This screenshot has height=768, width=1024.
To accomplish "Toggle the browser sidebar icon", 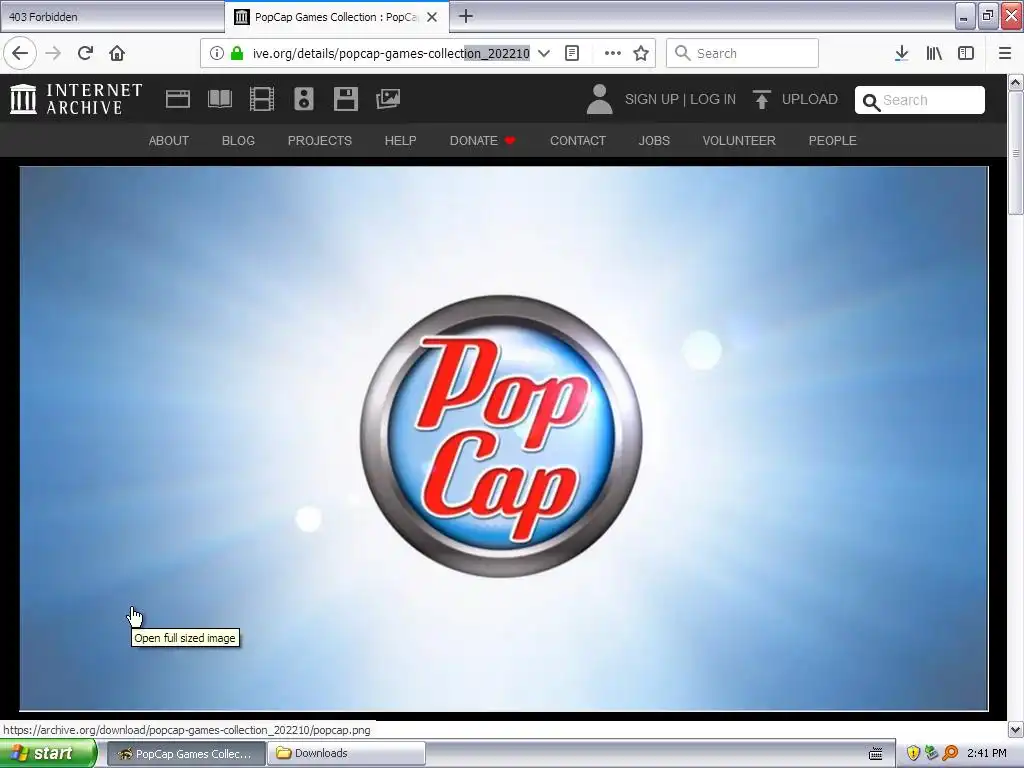I will (966, 53).
